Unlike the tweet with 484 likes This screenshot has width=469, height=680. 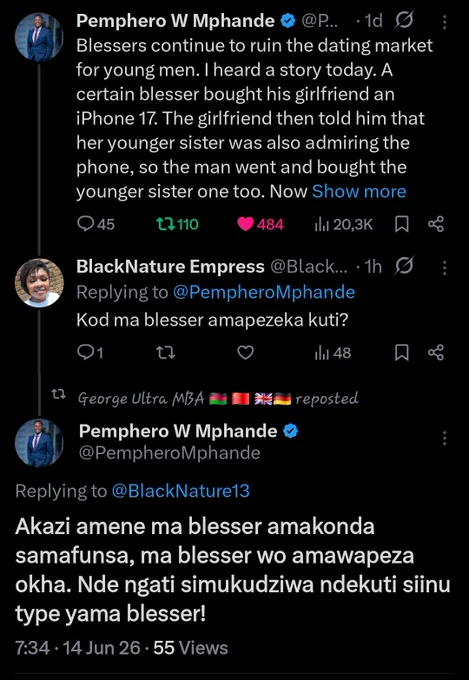pos(261,224)
